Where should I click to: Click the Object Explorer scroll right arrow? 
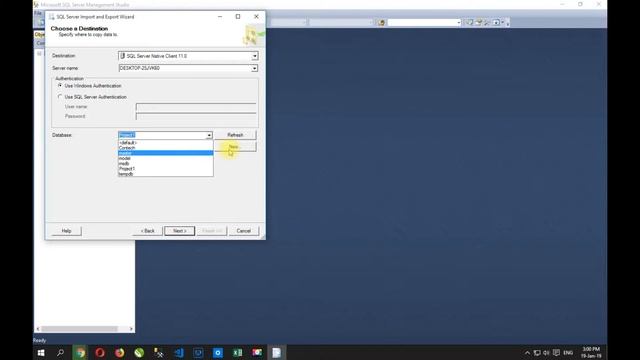pyautogui.click(x=131, y=329)
